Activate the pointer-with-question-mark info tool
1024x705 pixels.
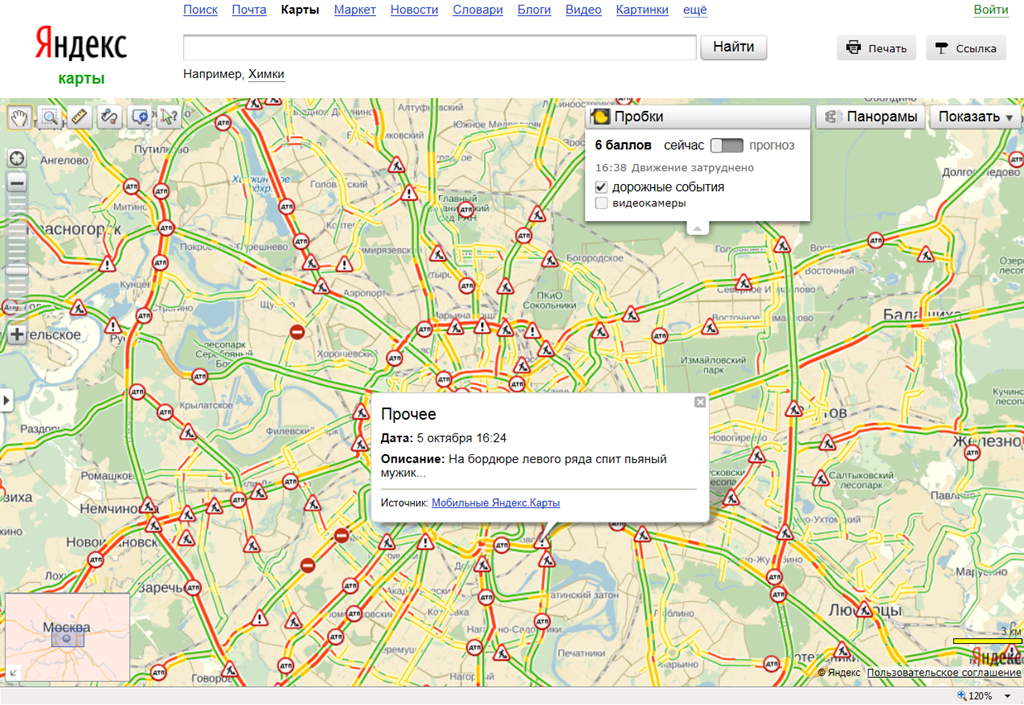168,118
